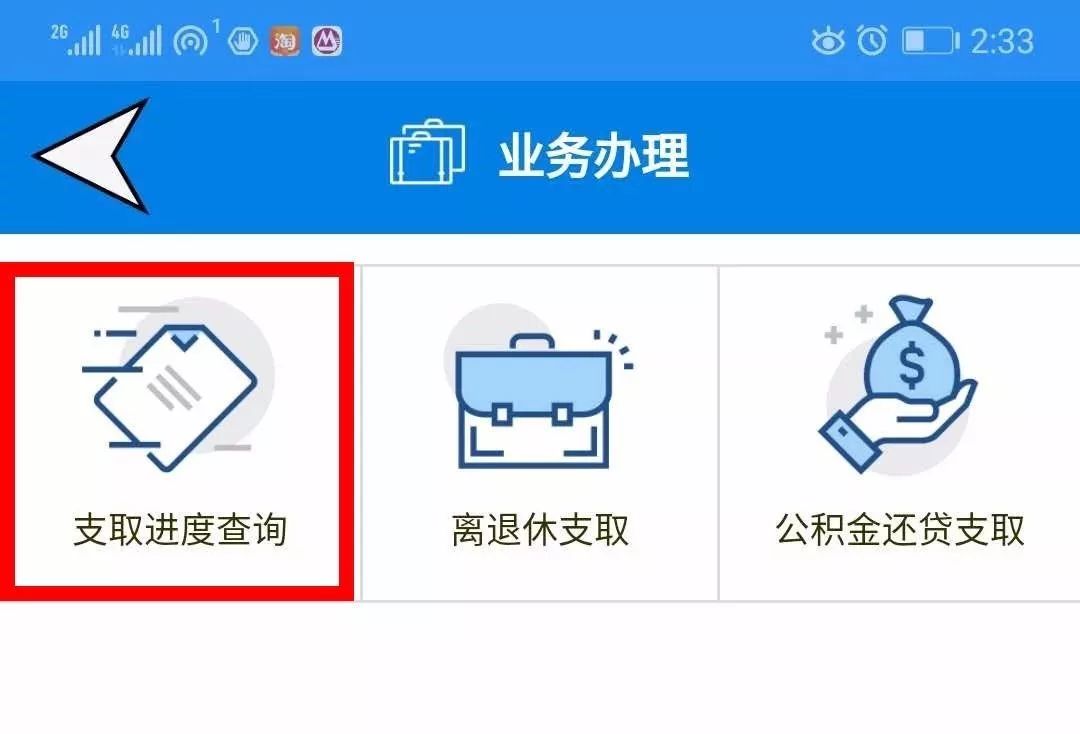Select the 支取进度查询 text label
Image resolution: width=1080 pixels, height=734 pixels.
pos(180,529)
